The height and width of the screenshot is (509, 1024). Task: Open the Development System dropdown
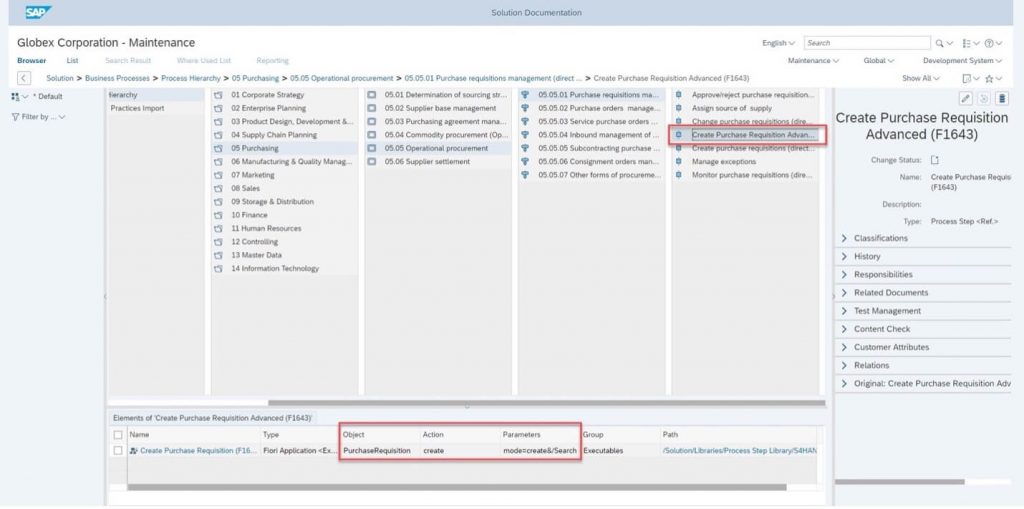click(962, 61)
